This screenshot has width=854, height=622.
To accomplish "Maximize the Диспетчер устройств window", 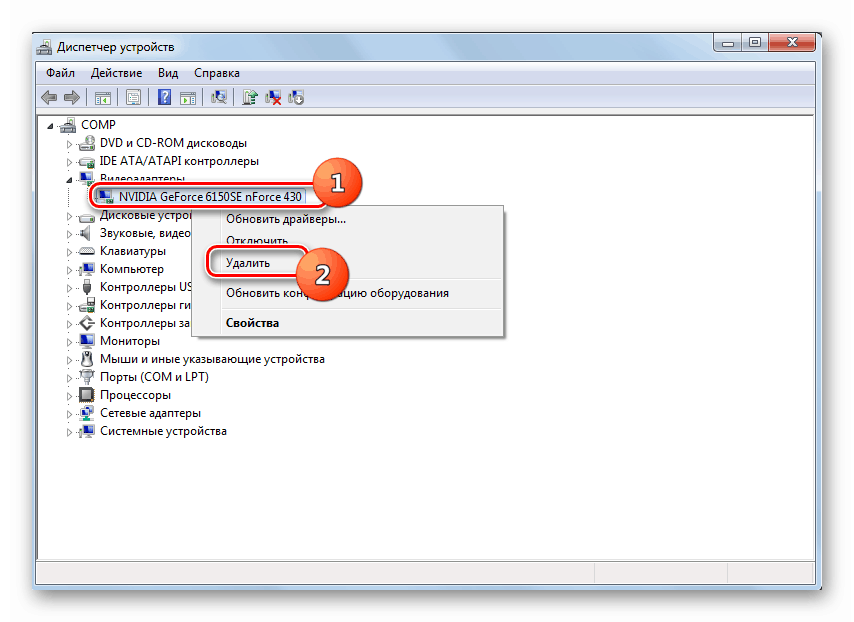I will [755, 42].
